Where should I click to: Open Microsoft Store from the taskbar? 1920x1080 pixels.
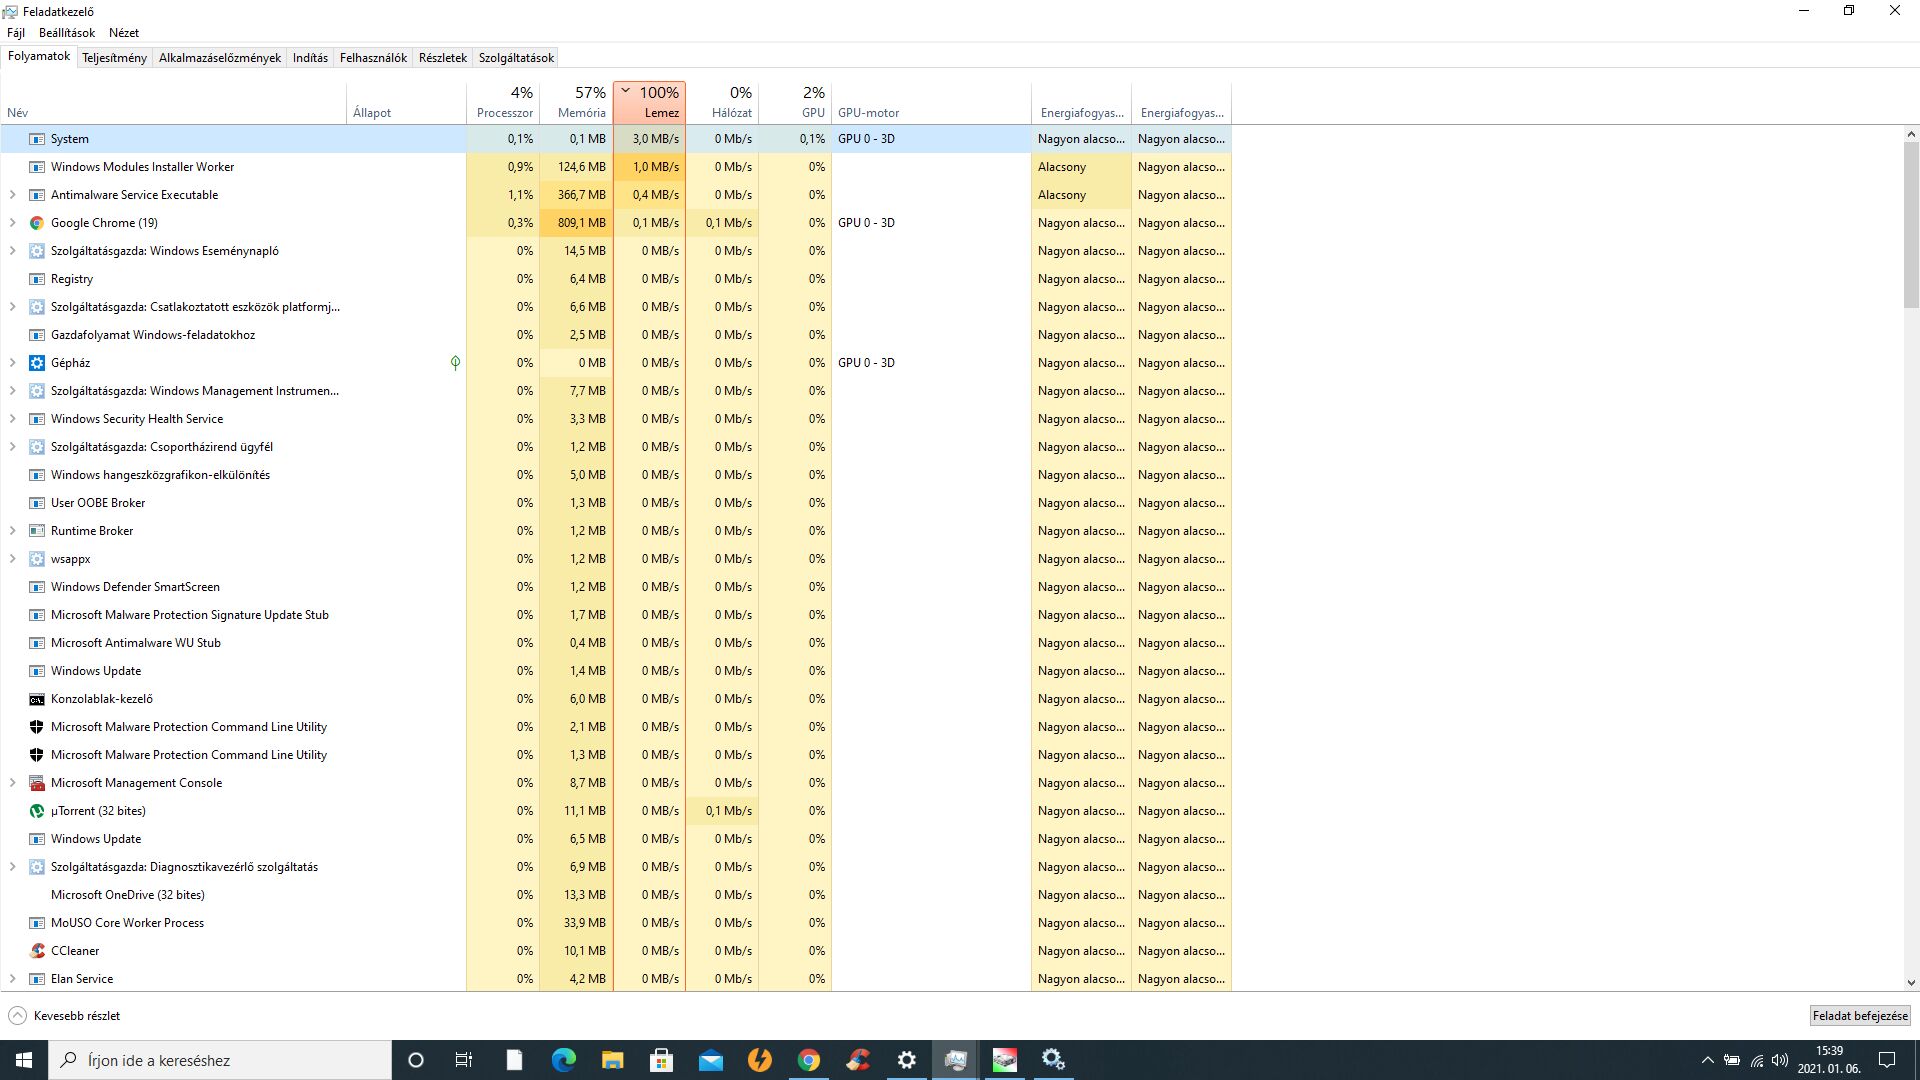(x=661, y=1060)
